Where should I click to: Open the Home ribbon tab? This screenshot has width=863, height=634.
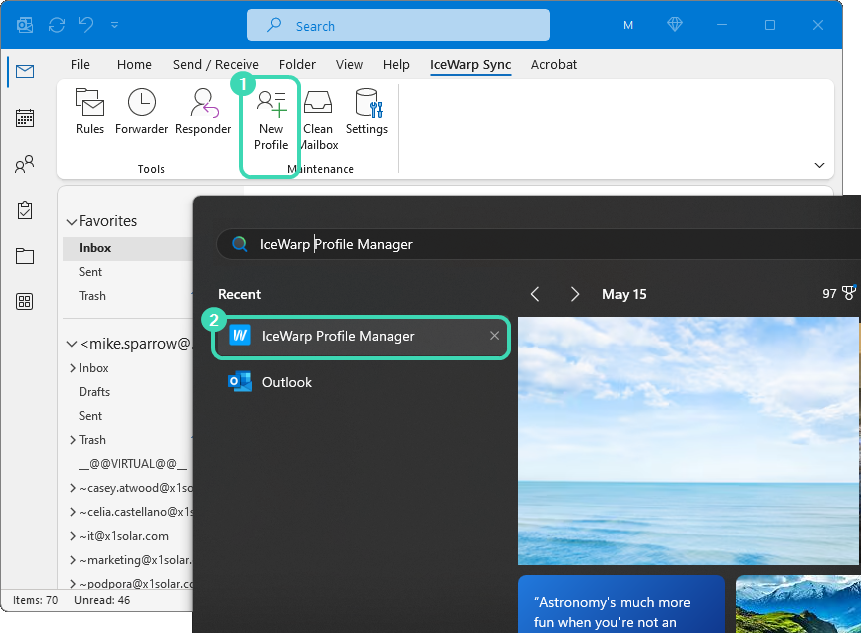(134, 64)
